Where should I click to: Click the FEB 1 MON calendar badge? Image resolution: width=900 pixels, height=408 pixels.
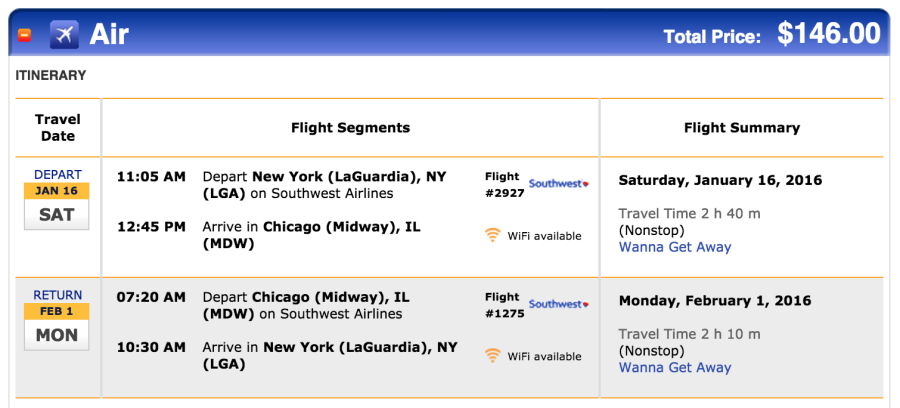[56, 327]
